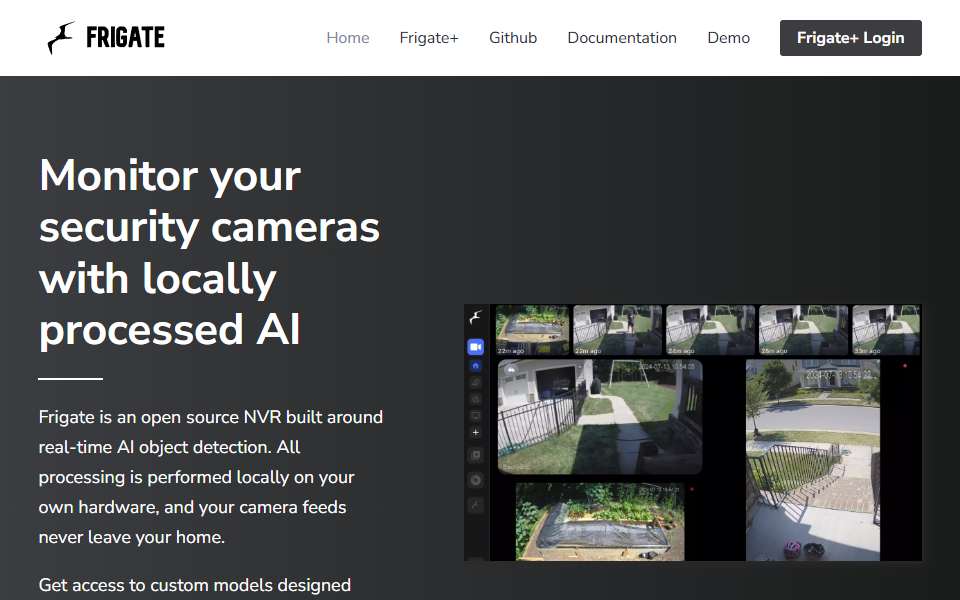
Task: Click the square icon below the plus icon
Action: pos(476,455)
